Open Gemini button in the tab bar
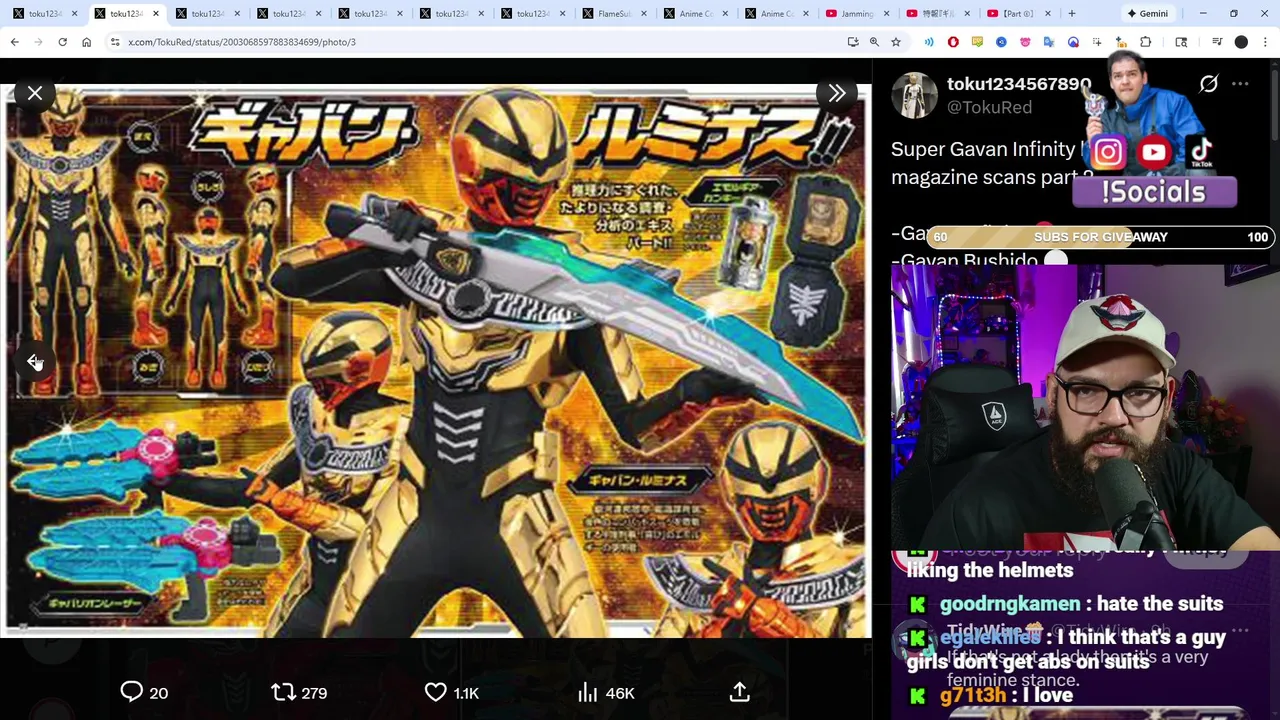The width and height of the screenshot is (1280, 720). tap(1147, 14)
